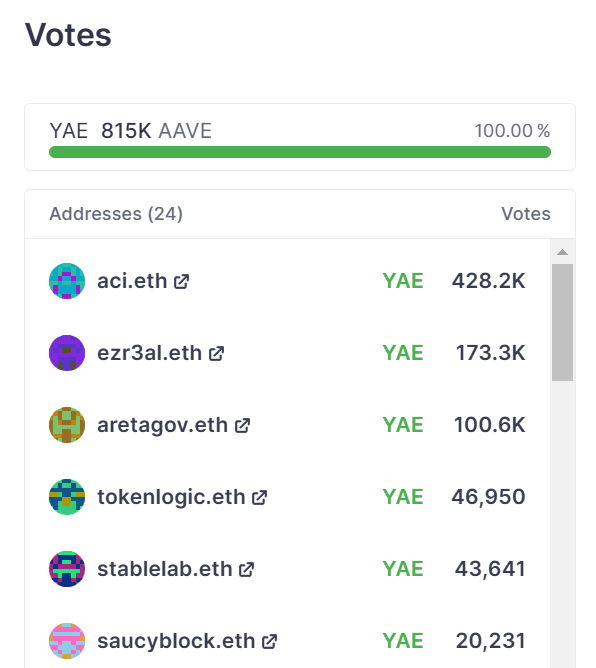Open external link icon beside tokenlogic.eth
The width and height of the screenshot is (596, 668).
pyautogui.click(x=259, y=498)
